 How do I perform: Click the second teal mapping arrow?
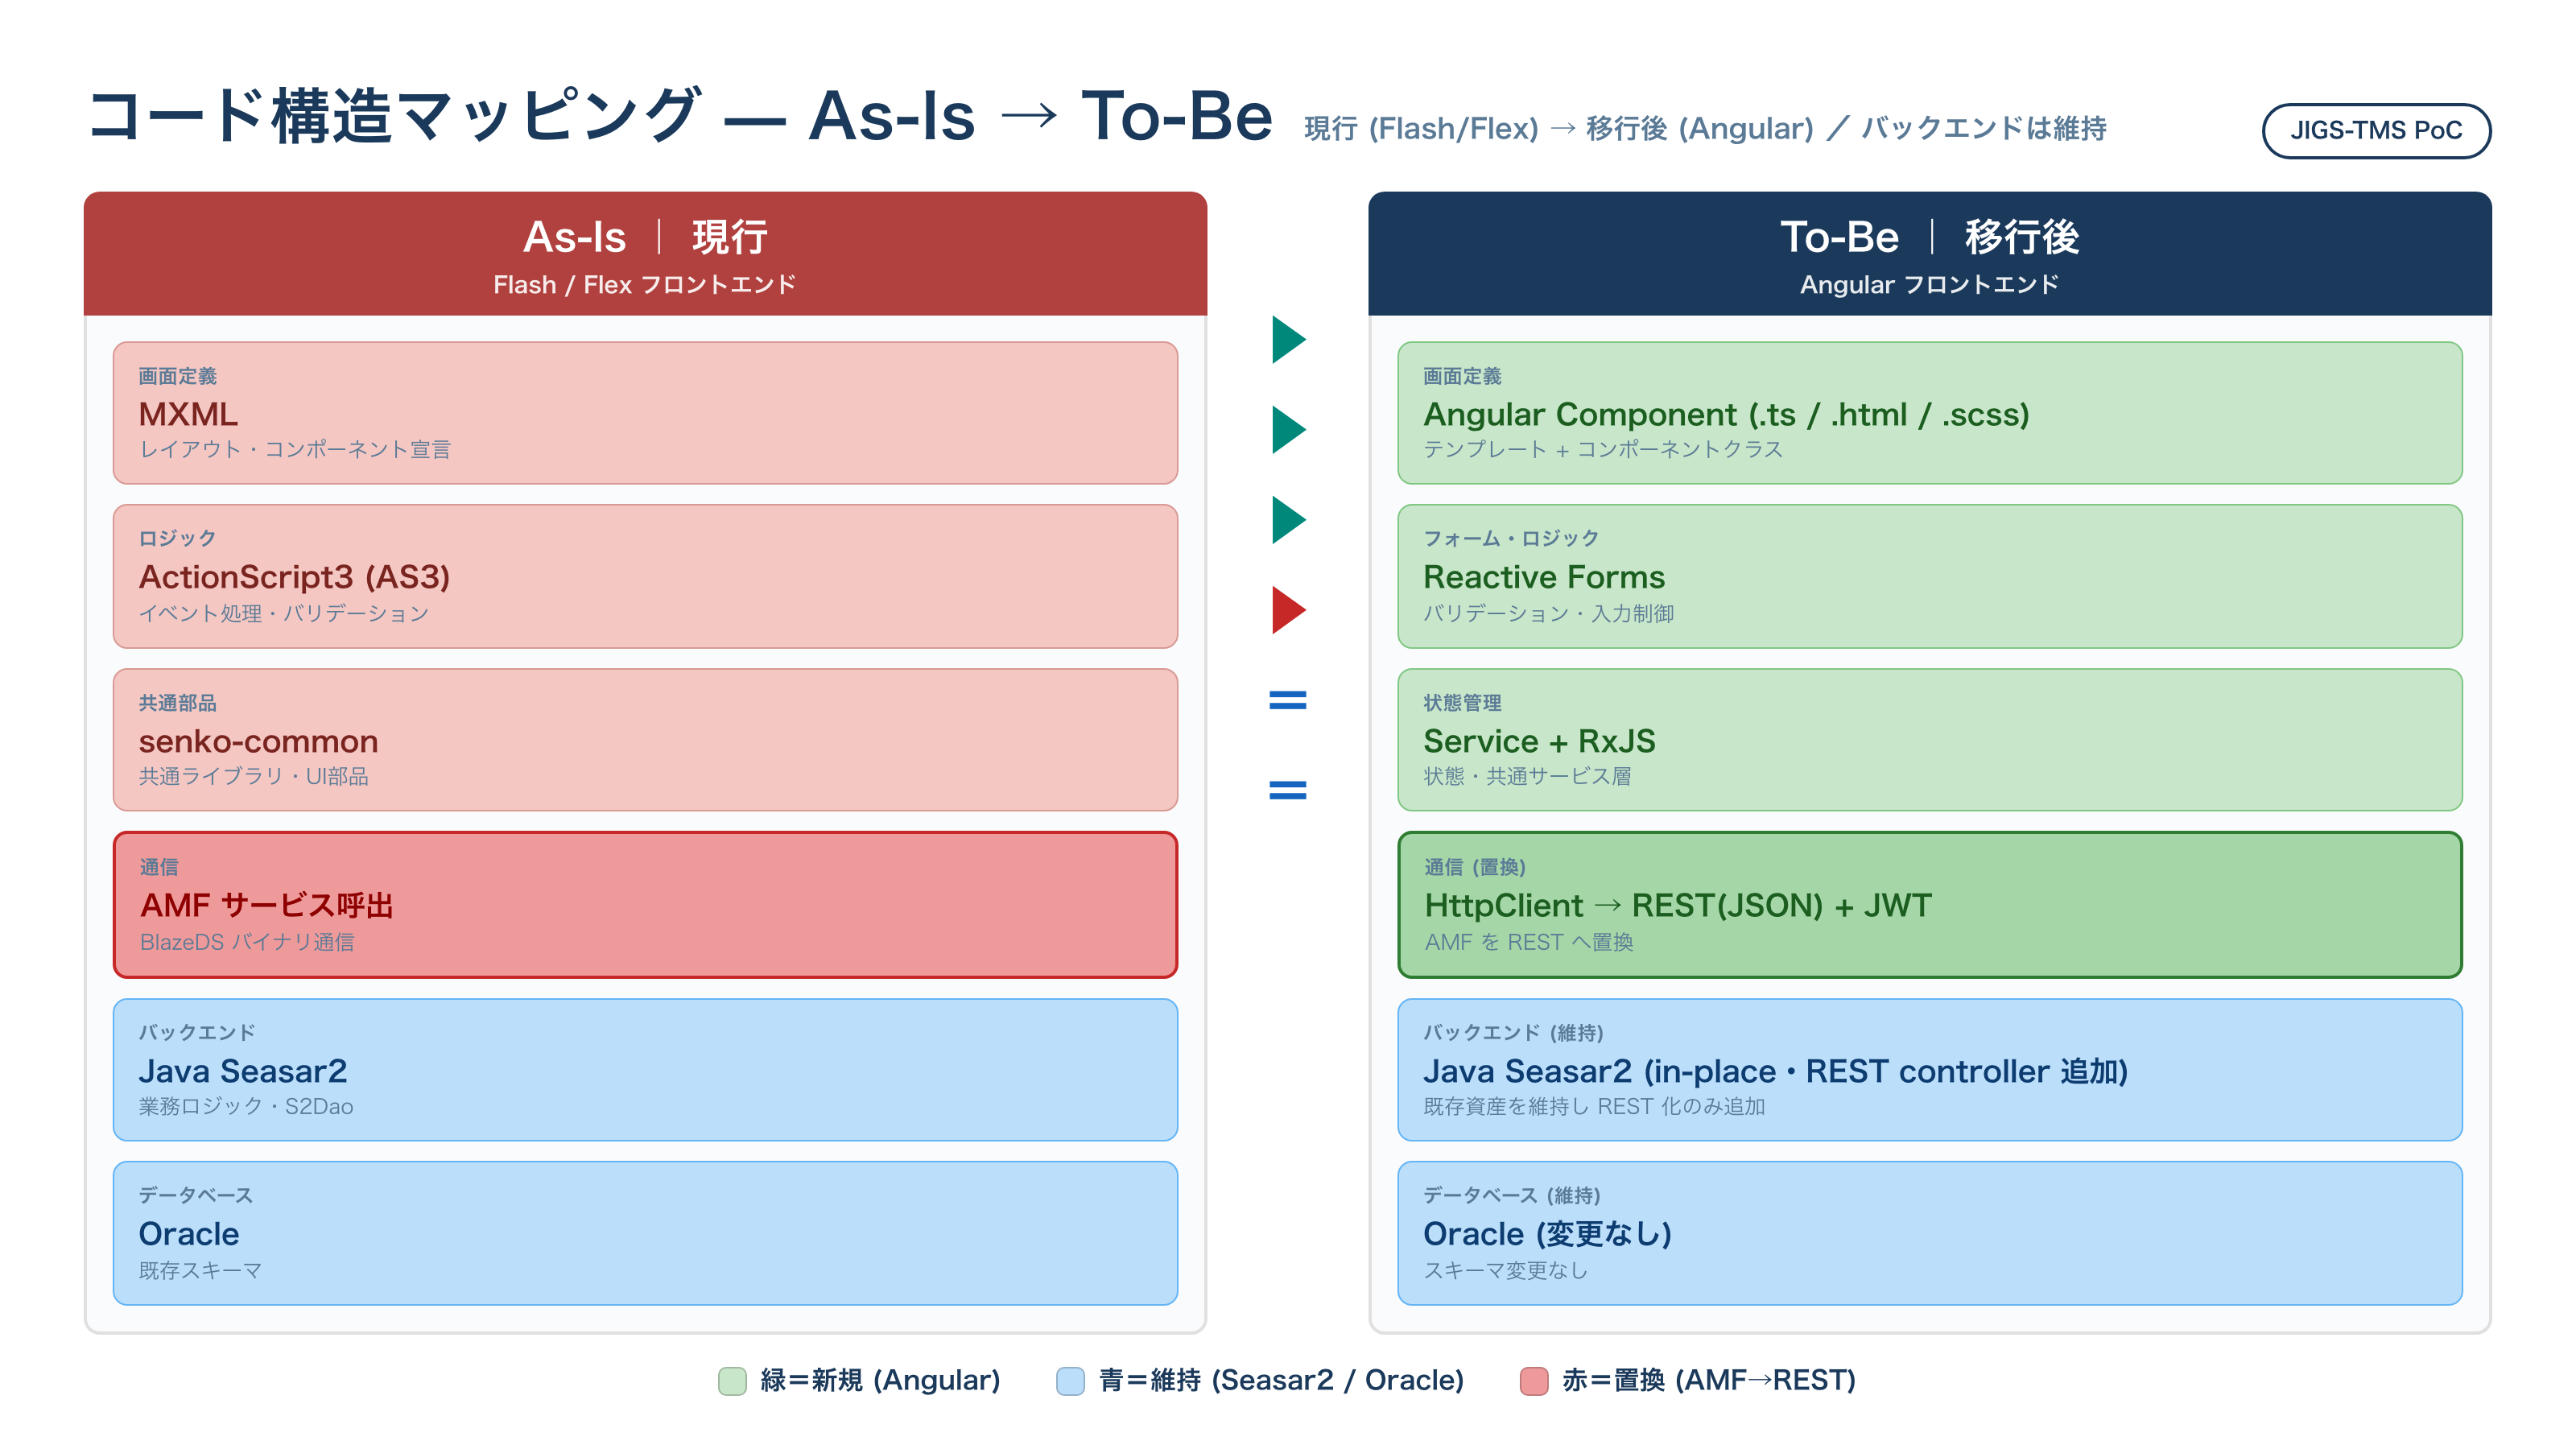(1288, 430)
